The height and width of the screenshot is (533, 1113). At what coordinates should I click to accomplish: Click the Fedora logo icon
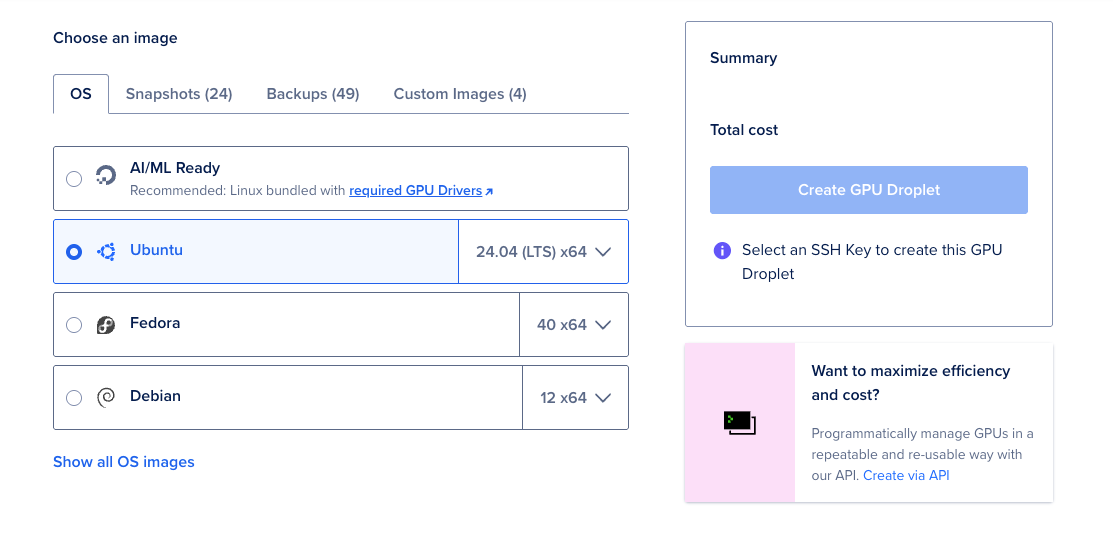106,325
